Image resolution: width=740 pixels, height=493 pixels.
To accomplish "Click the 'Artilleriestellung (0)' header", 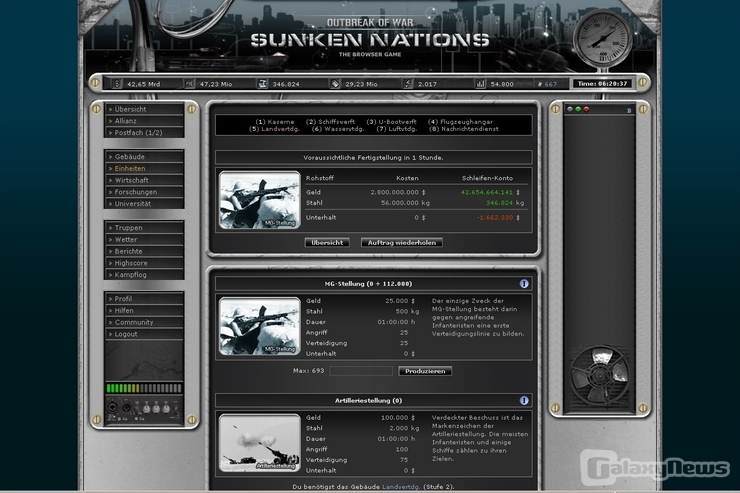I will click(x=369, y=401).
